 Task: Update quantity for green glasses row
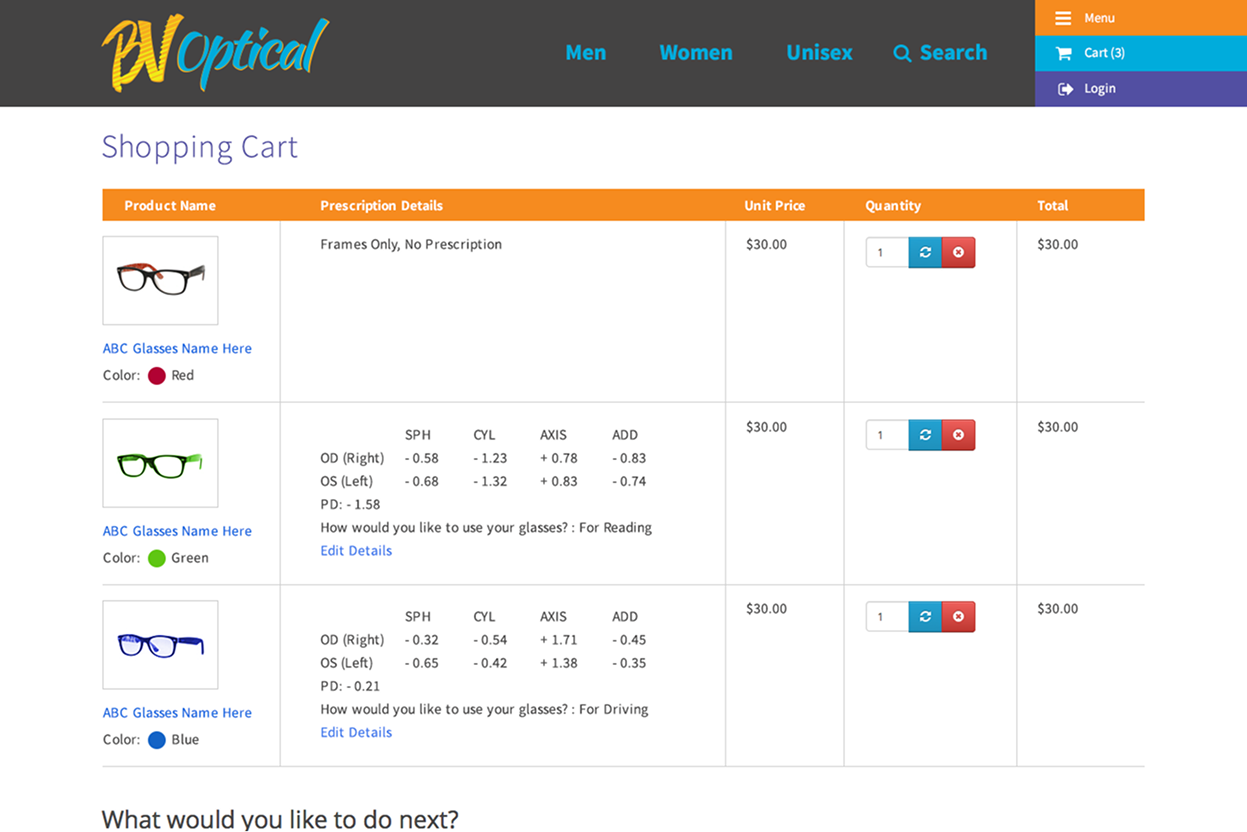point(925,435)
